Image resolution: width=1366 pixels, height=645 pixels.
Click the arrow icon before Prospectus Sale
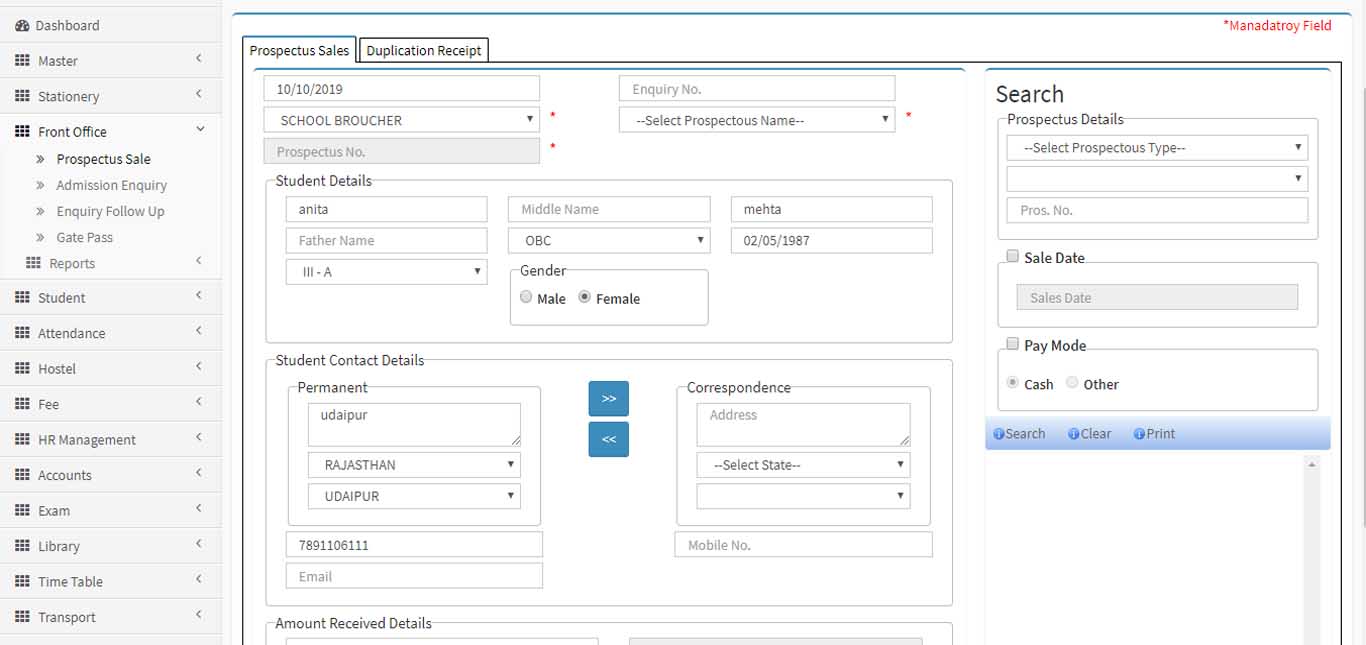(x=41, y=159)
